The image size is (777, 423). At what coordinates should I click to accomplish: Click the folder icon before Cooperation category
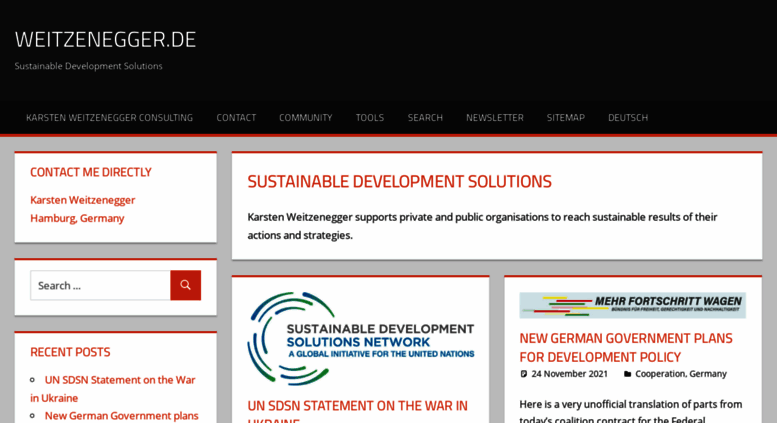pyautogui.click(x=627, y=374)
